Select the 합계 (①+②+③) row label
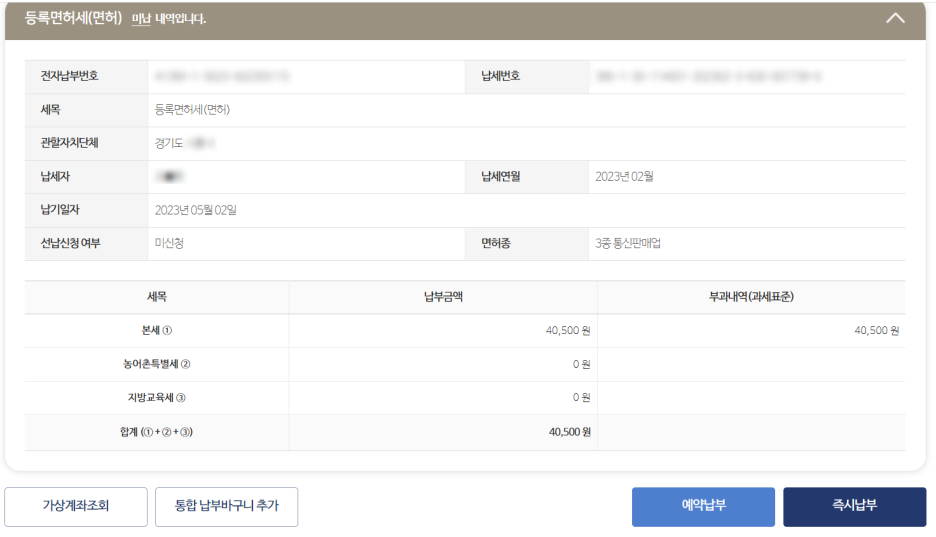Image resolution: width=936 pixels, height=537 pixels. point(156,432)
